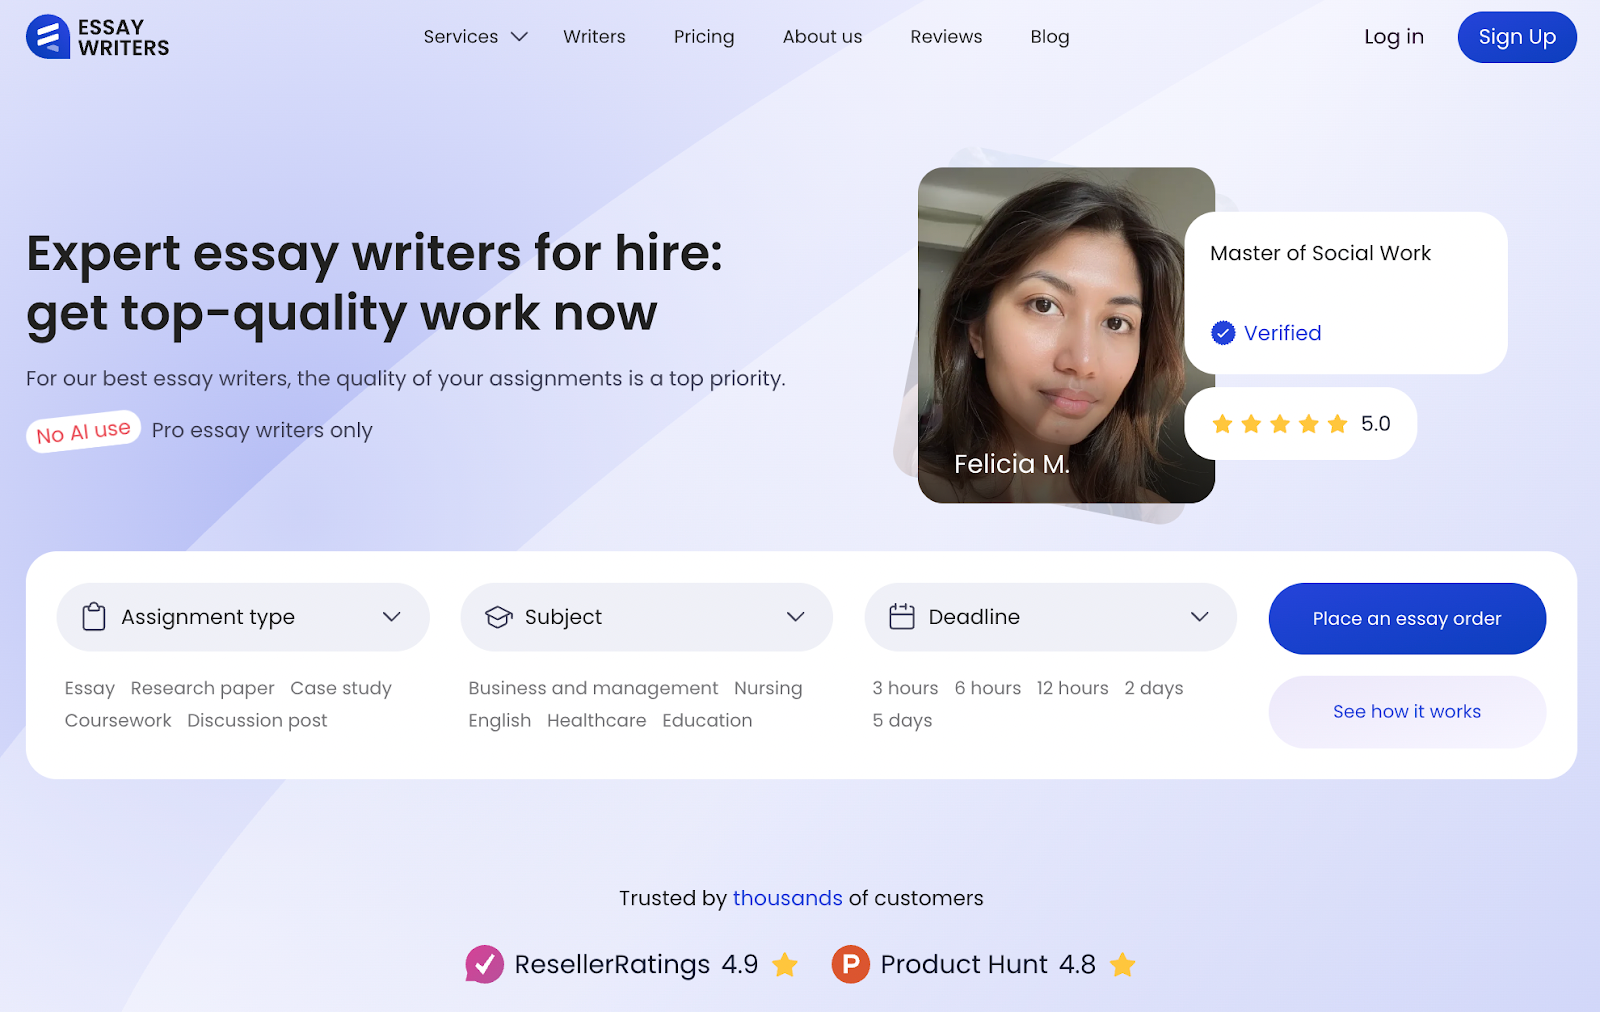Select the Nursing subject option
This screenshot has width=1600, height=1012.
pyautogui.click(x=768, y=688)
